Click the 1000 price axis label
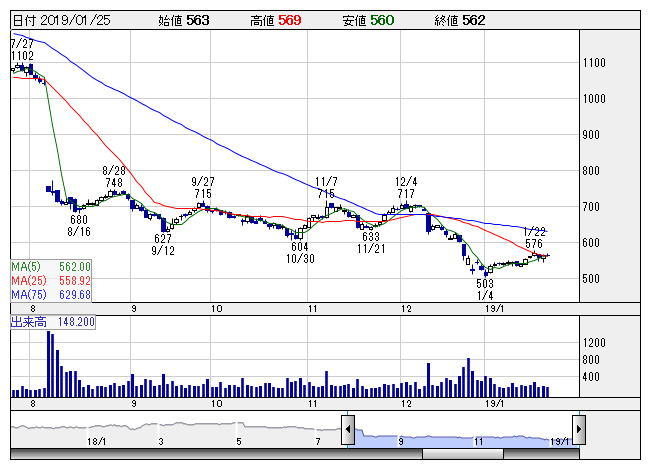652x469 pixels. (x=594, y=99)
